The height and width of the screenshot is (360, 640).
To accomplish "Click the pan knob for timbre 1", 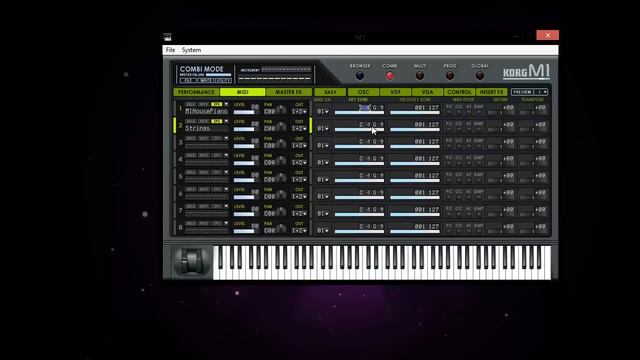I will pos(281,110).
